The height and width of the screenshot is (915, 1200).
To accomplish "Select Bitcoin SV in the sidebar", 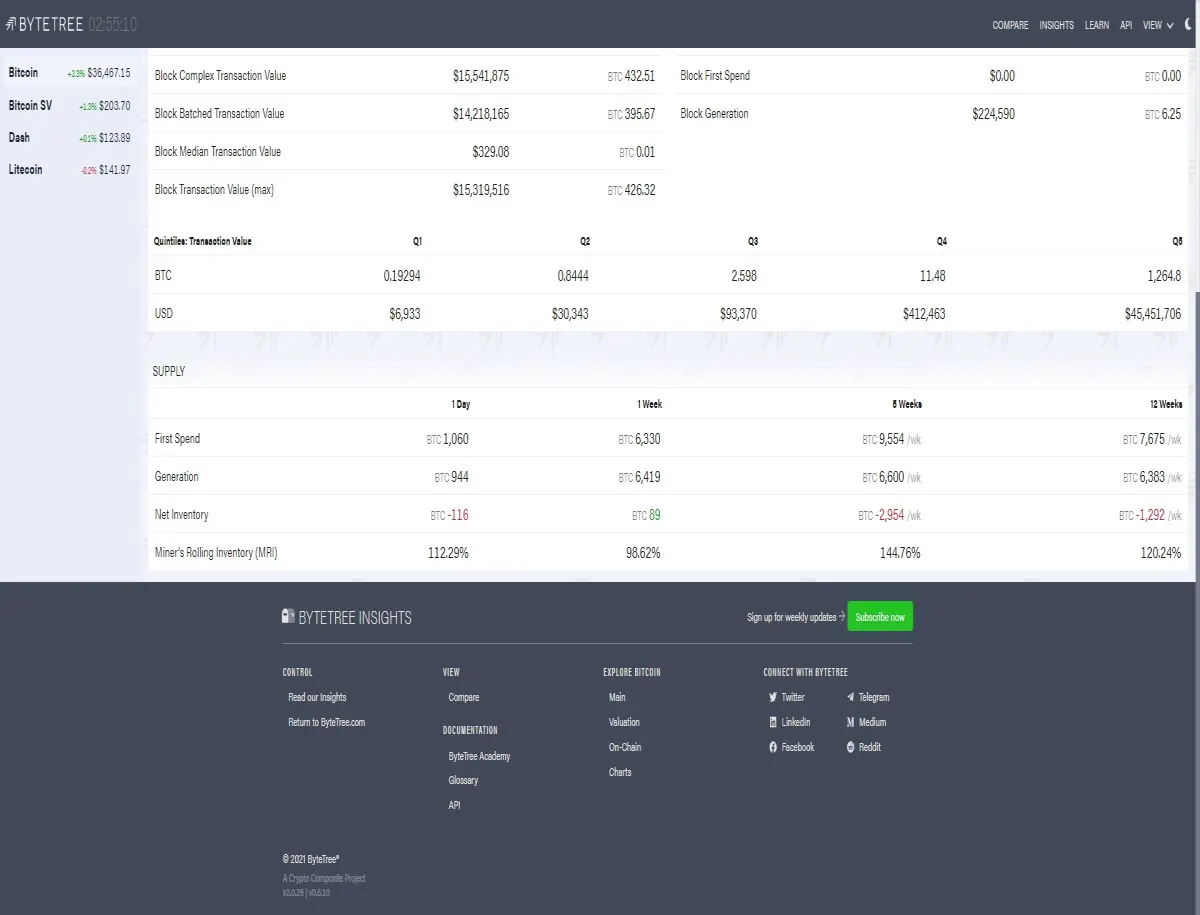I will tap(70, 105).
